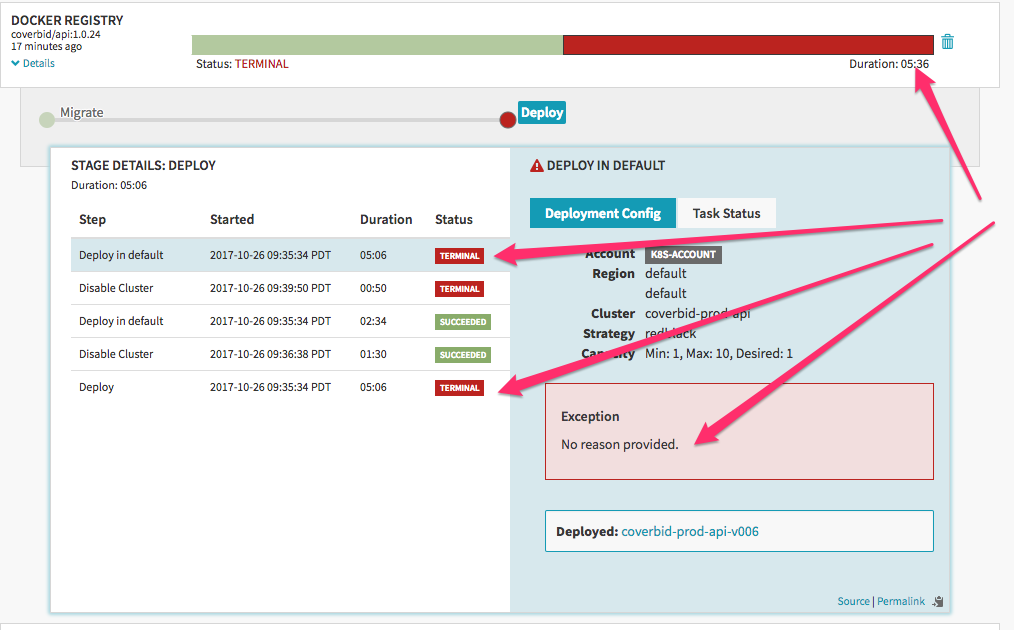The width and height of the screenshot is (1014, 630).
Task: Click the copy permalink icon next to Permalink
Action: [936, 601]
